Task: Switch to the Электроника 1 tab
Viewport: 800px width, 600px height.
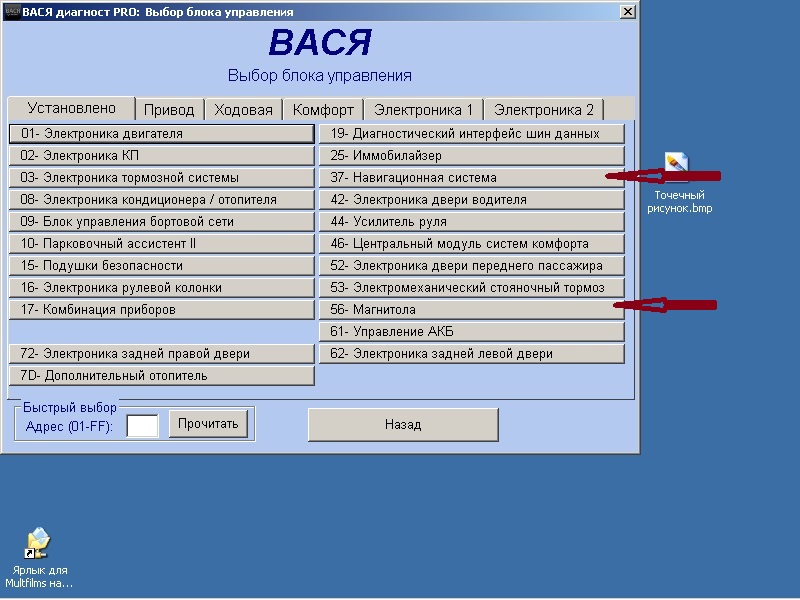Action: (x=423, y=110)
